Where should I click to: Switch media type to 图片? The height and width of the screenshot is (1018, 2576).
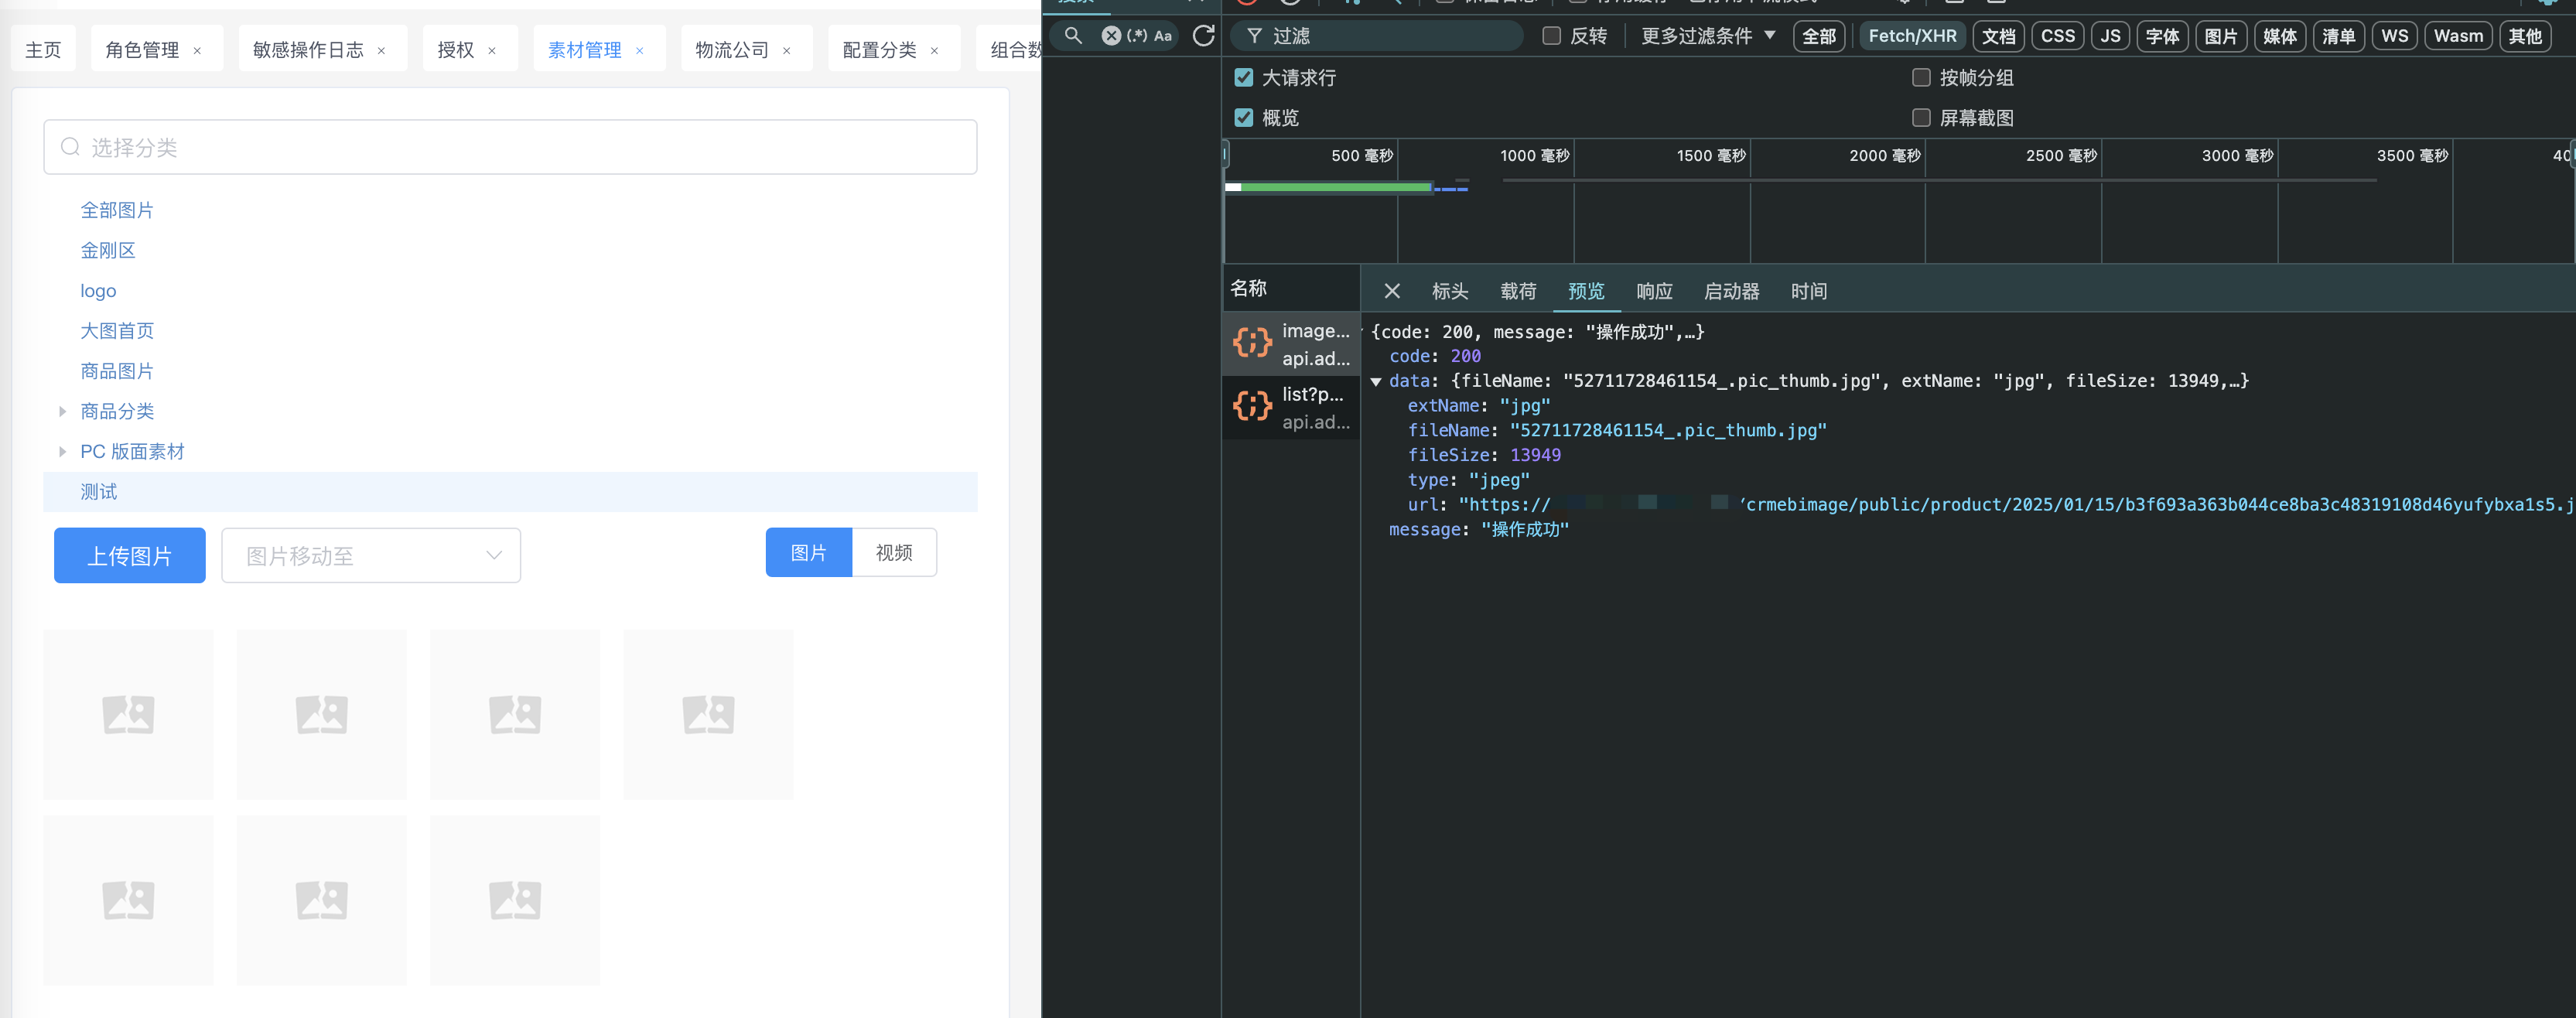coord(808,552)
